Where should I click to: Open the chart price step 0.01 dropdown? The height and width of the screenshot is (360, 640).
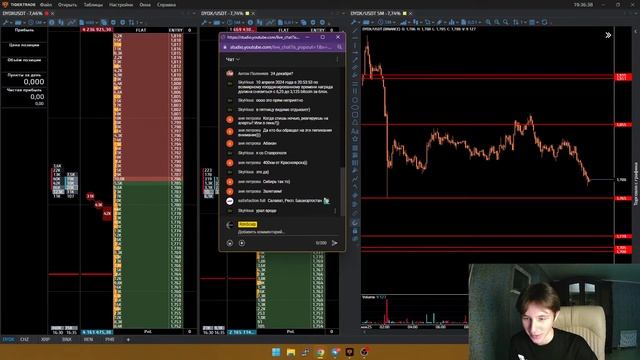[471, 22]
